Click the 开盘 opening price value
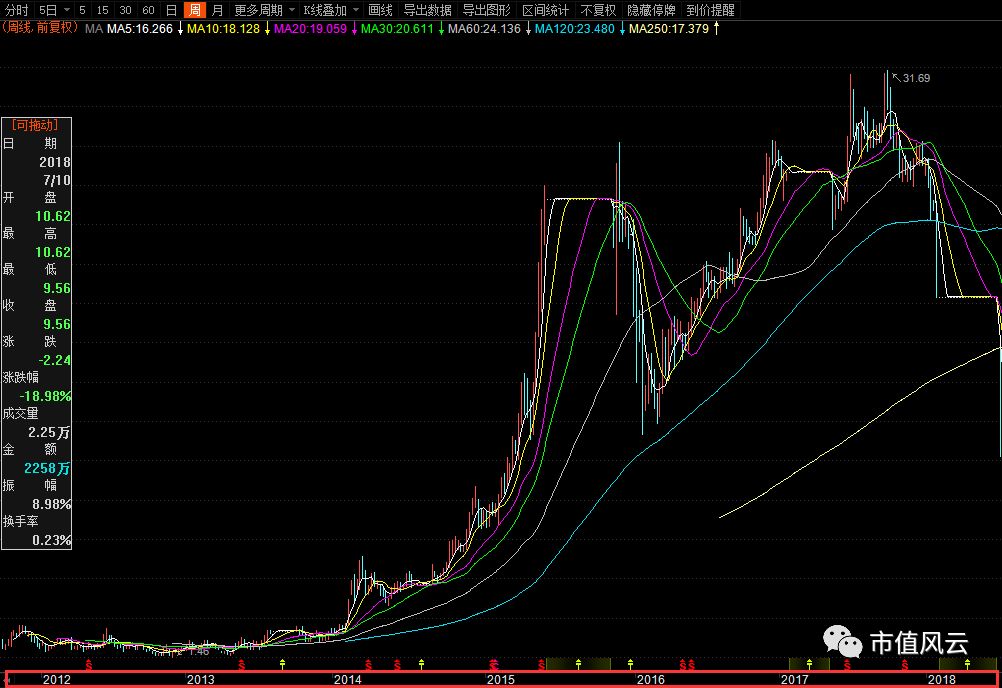The image size is (1002, 688). [x=52, y=216]
